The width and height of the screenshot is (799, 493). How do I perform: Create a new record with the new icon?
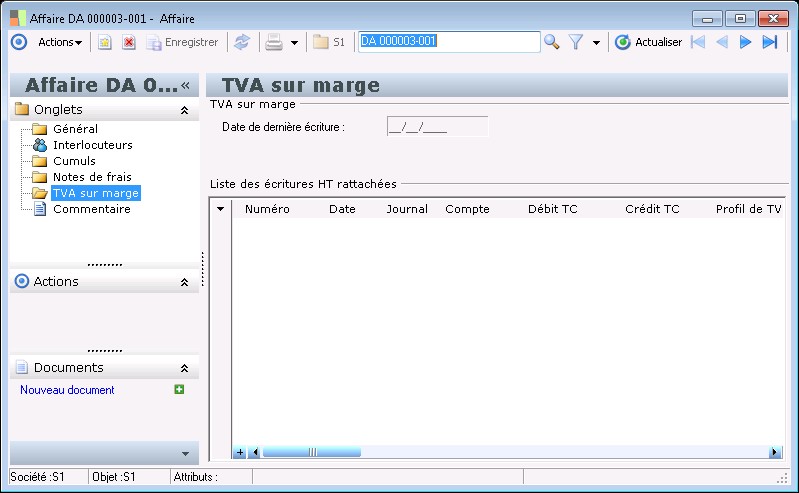[x=104, y=42]
